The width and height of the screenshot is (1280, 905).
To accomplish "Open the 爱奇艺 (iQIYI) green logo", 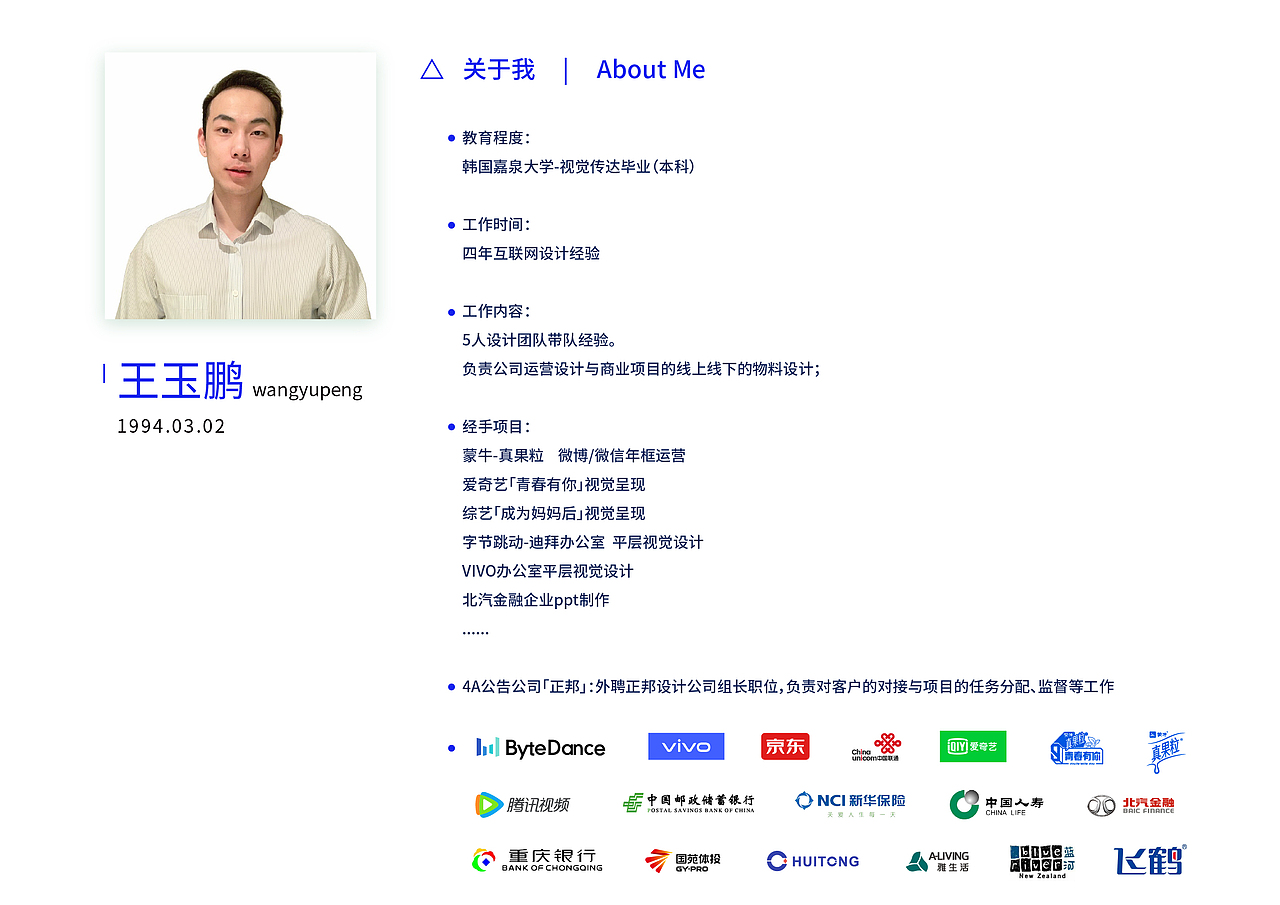I will (972, 746).
